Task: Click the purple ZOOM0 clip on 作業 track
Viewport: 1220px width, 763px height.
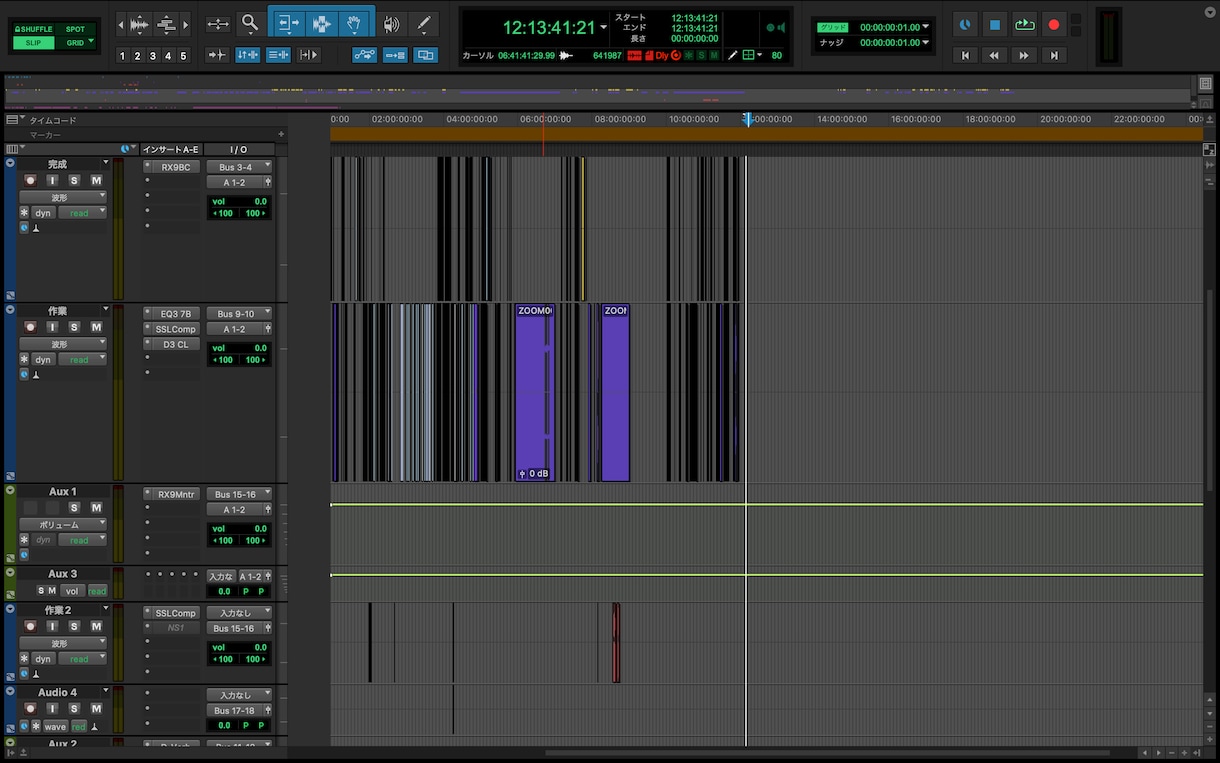Action: (x=535, y=392)
